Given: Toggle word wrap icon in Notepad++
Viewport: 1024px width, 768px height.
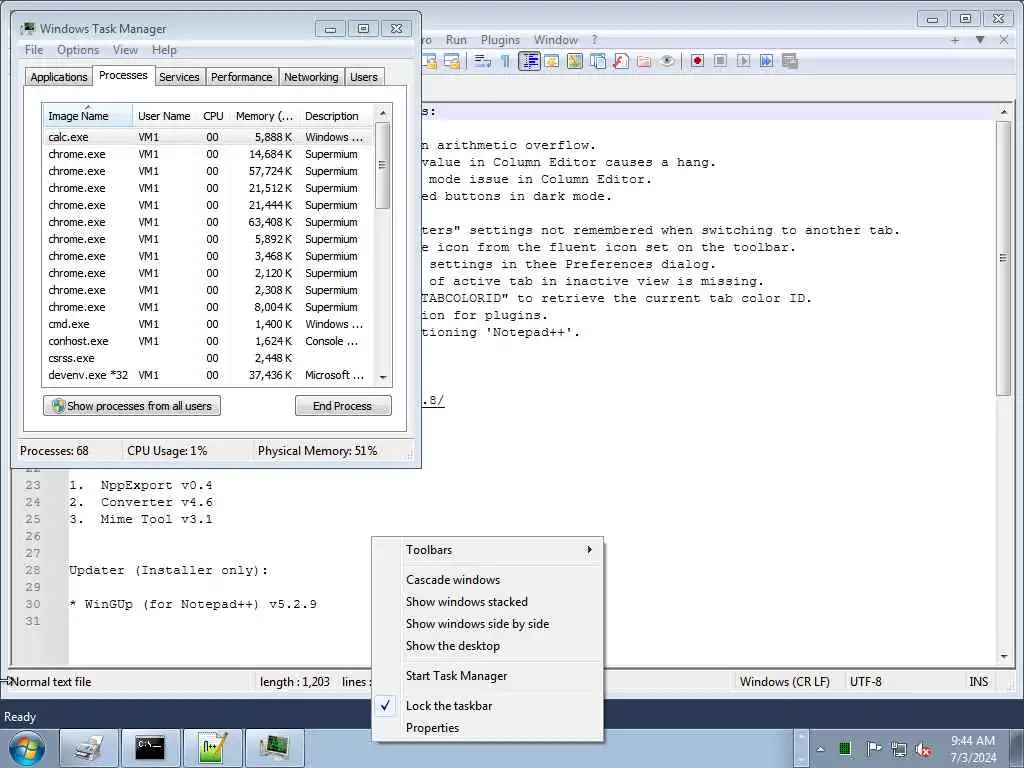Looking at the screenshot, I should point(483,61).
